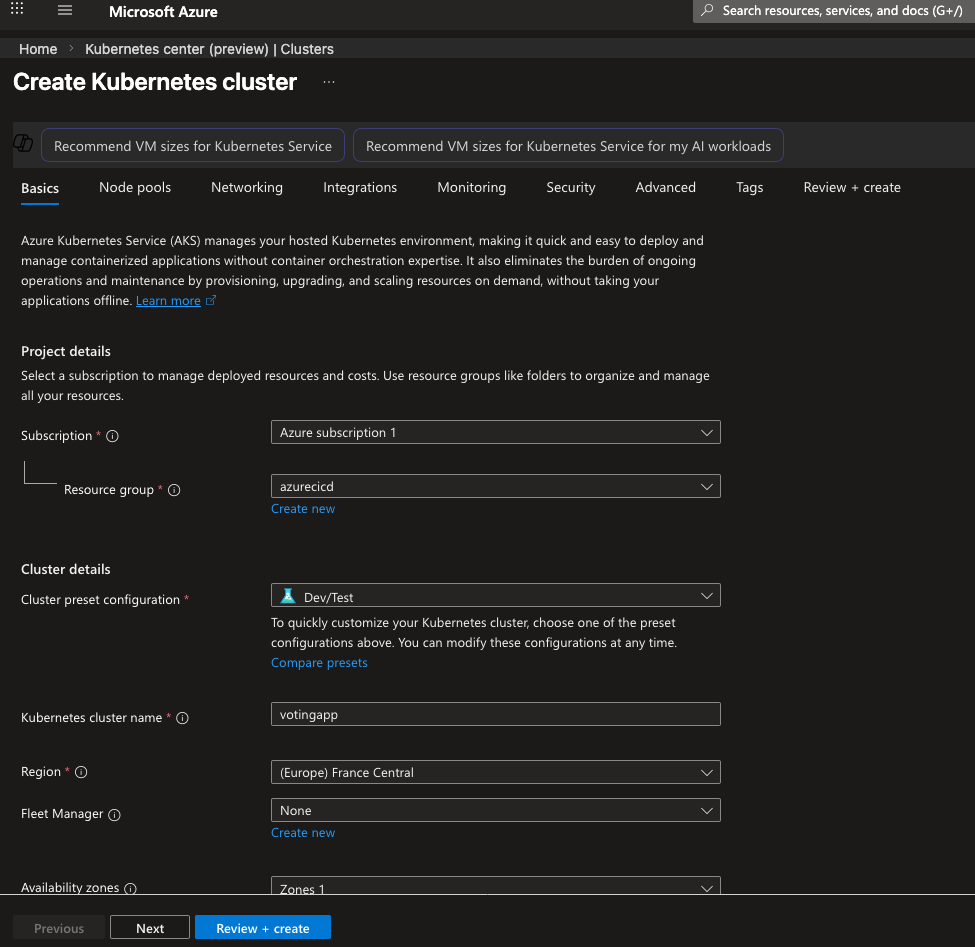Switch to the Node pools tab
The image size is (975, 947).
135,188
